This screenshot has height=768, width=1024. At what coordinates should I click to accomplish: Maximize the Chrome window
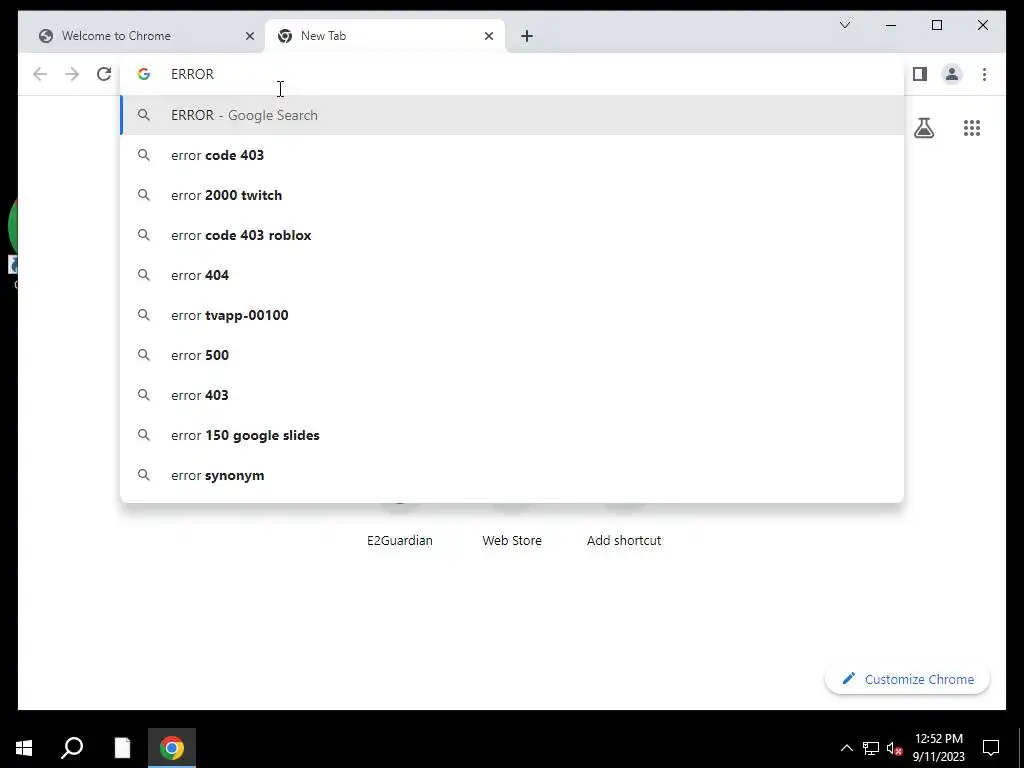click(936, 25)
